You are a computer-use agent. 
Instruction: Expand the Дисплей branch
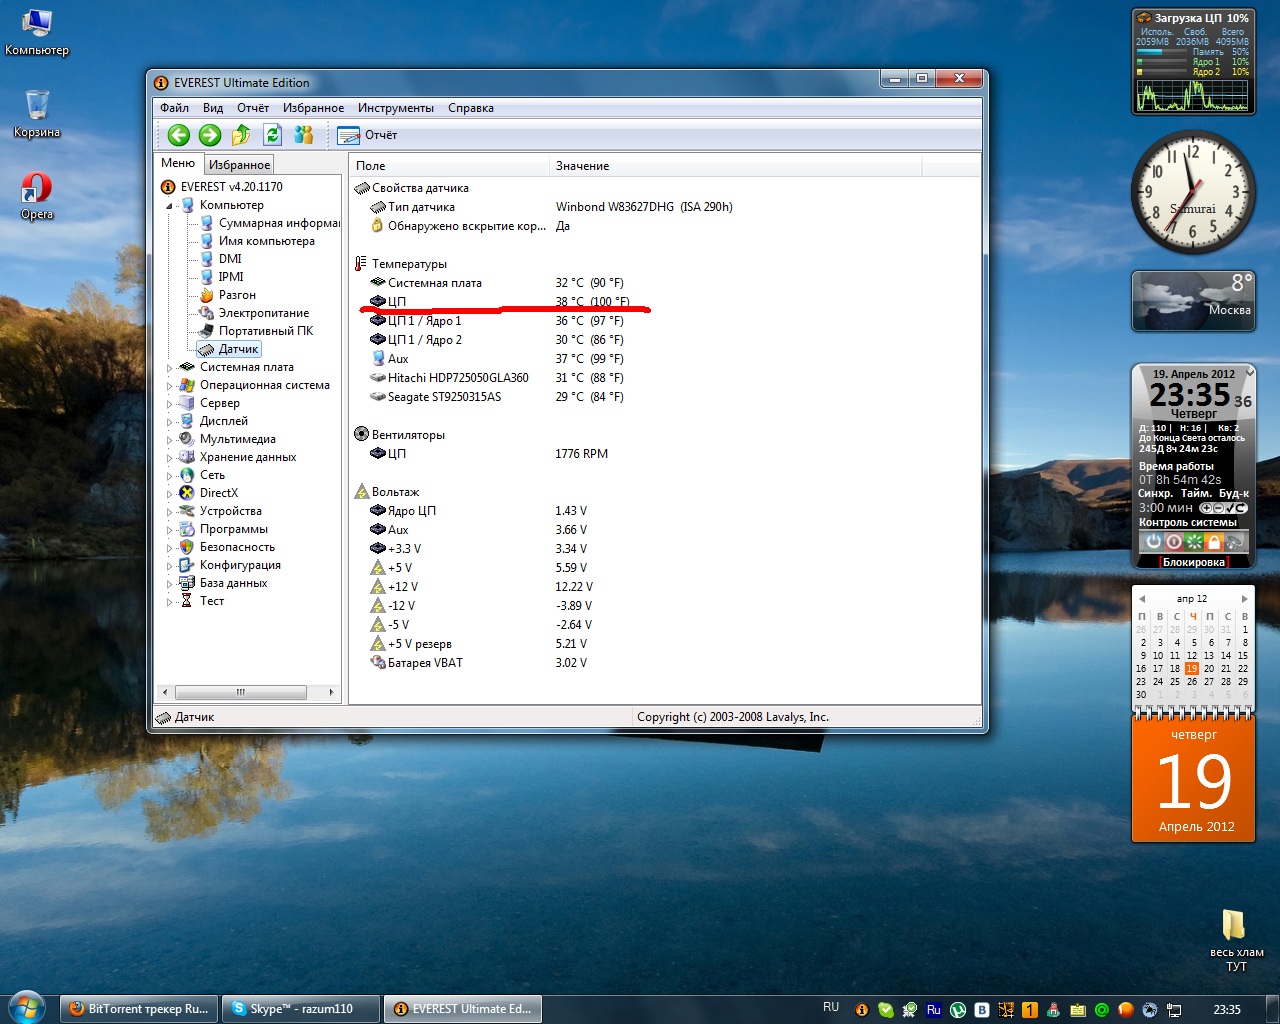coord(169,422)
